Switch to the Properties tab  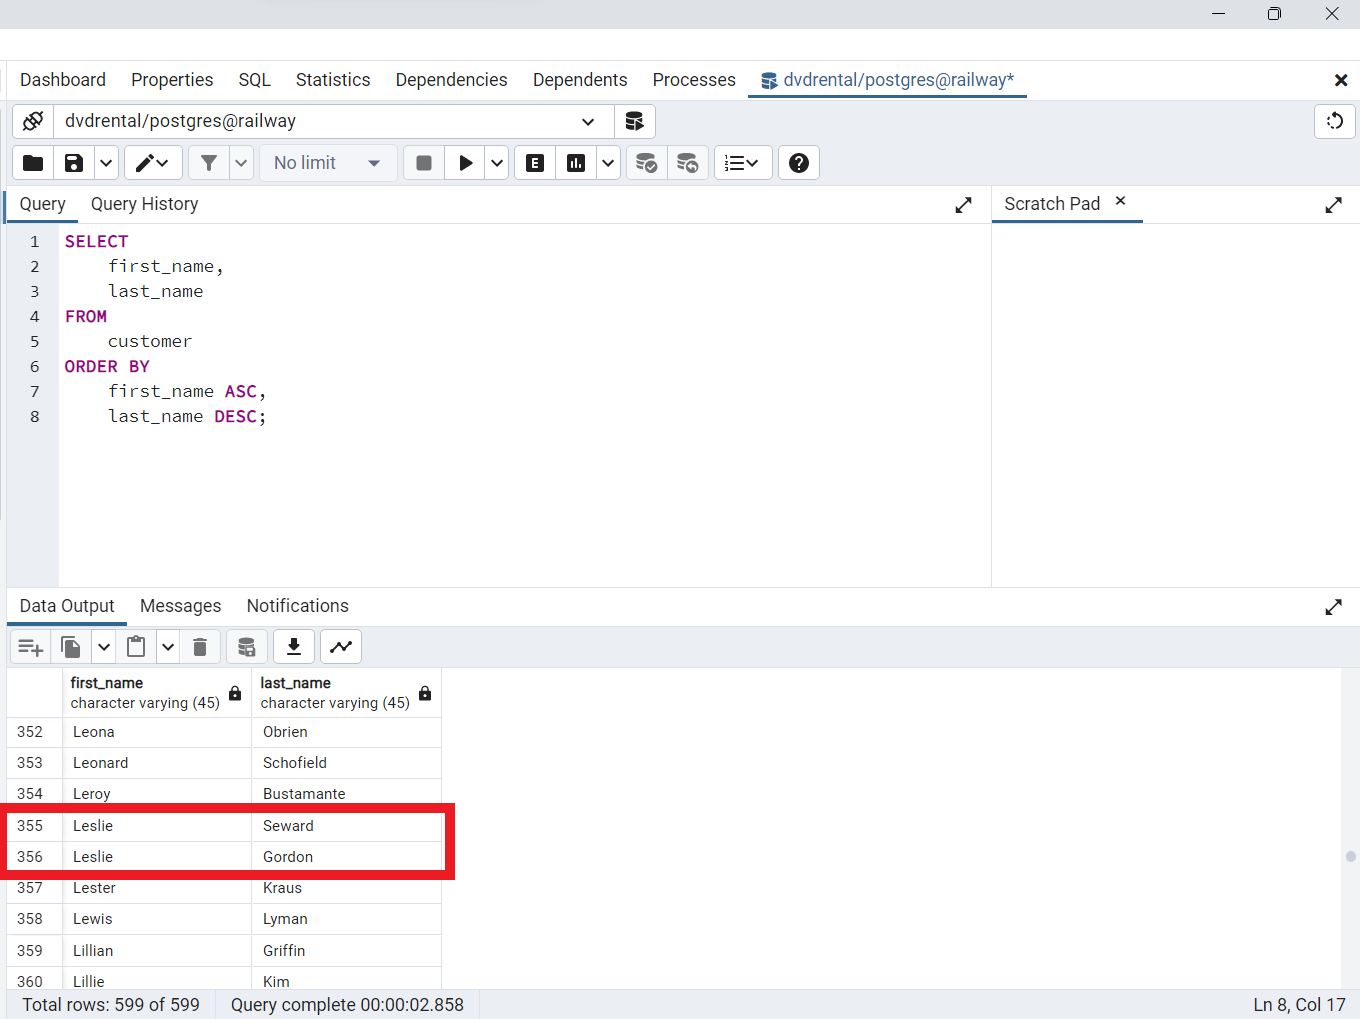tap(172, 80)
